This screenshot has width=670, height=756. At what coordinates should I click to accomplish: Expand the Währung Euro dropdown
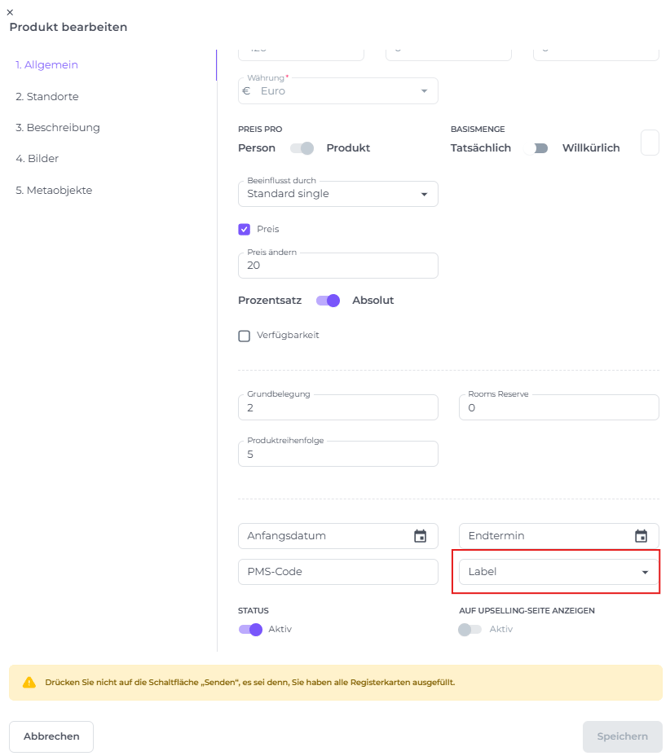(x=338, y=91)
